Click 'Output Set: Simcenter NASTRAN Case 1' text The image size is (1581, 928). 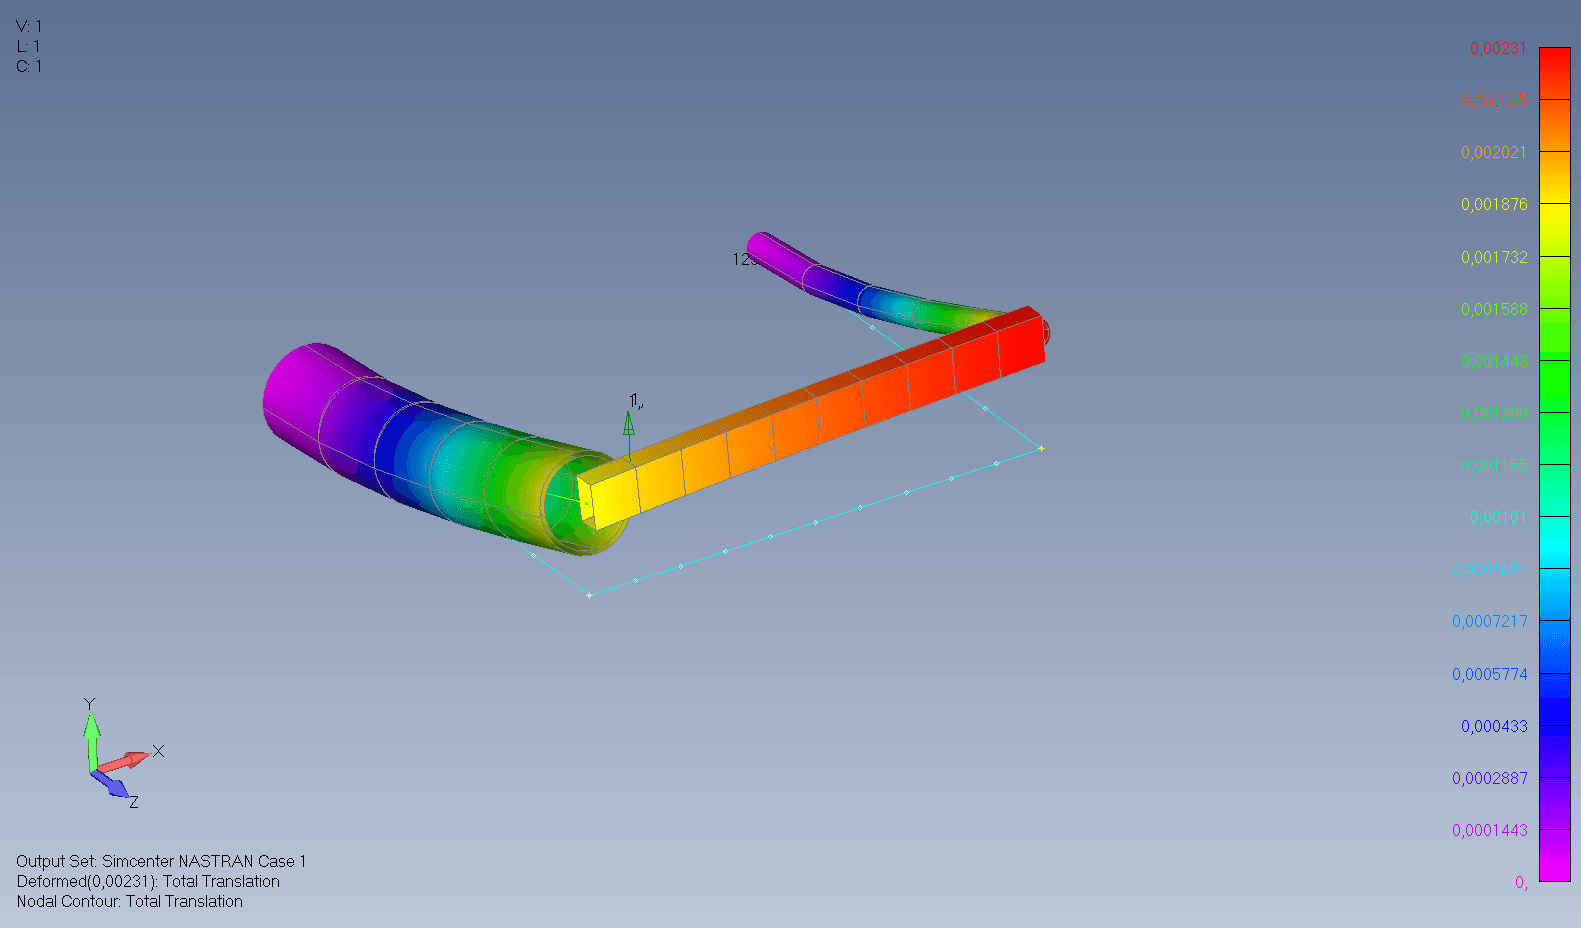click(161, 861)
